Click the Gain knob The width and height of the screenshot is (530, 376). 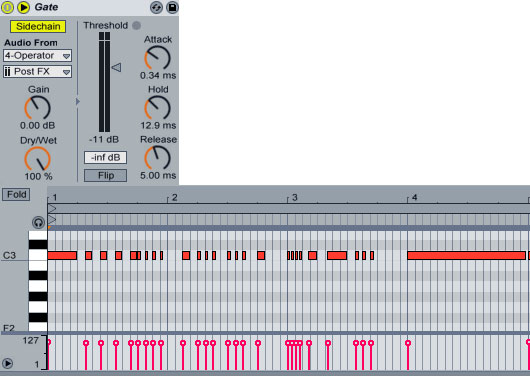click(38, 108)
